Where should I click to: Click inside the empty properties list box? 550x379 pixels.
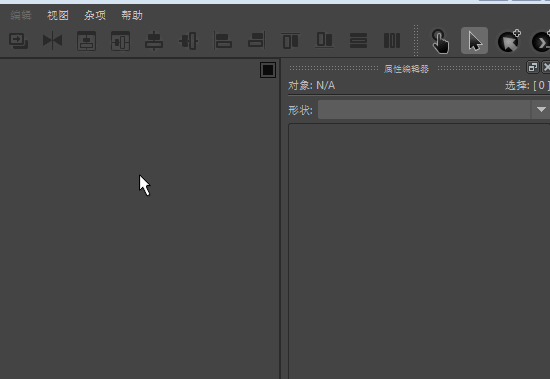click(419, 251)
